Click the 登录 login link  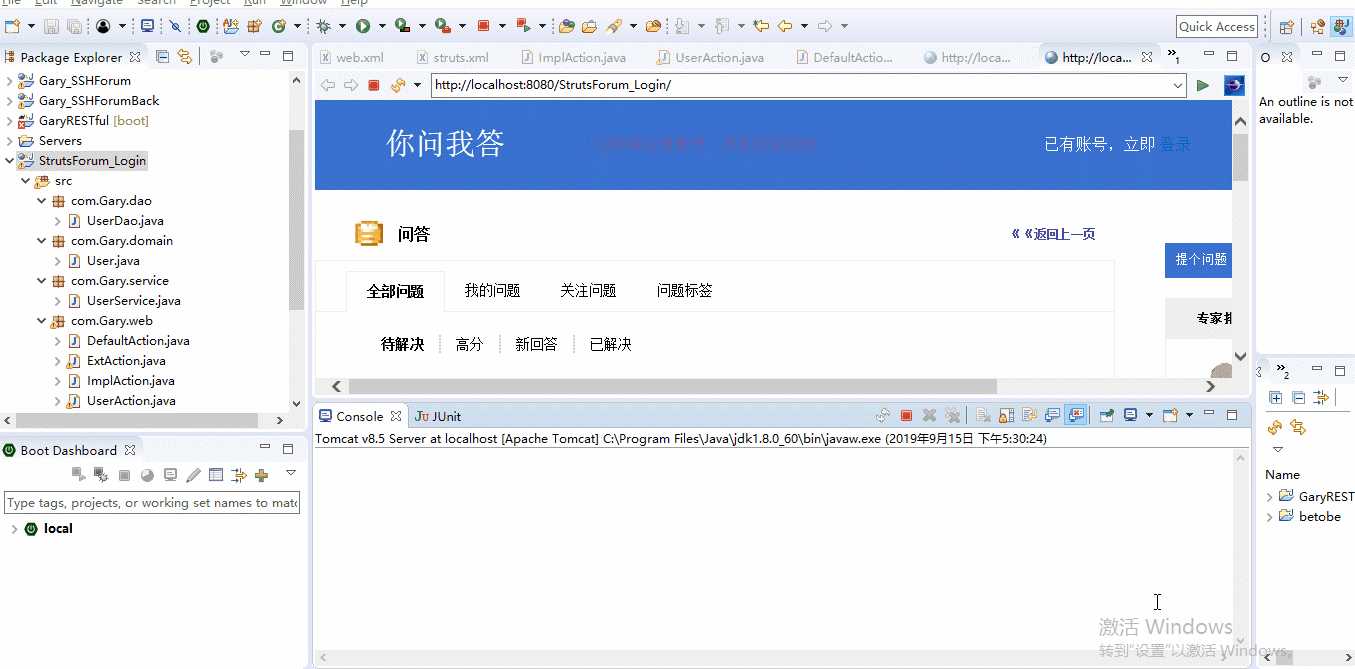[x=1175, y=144]
